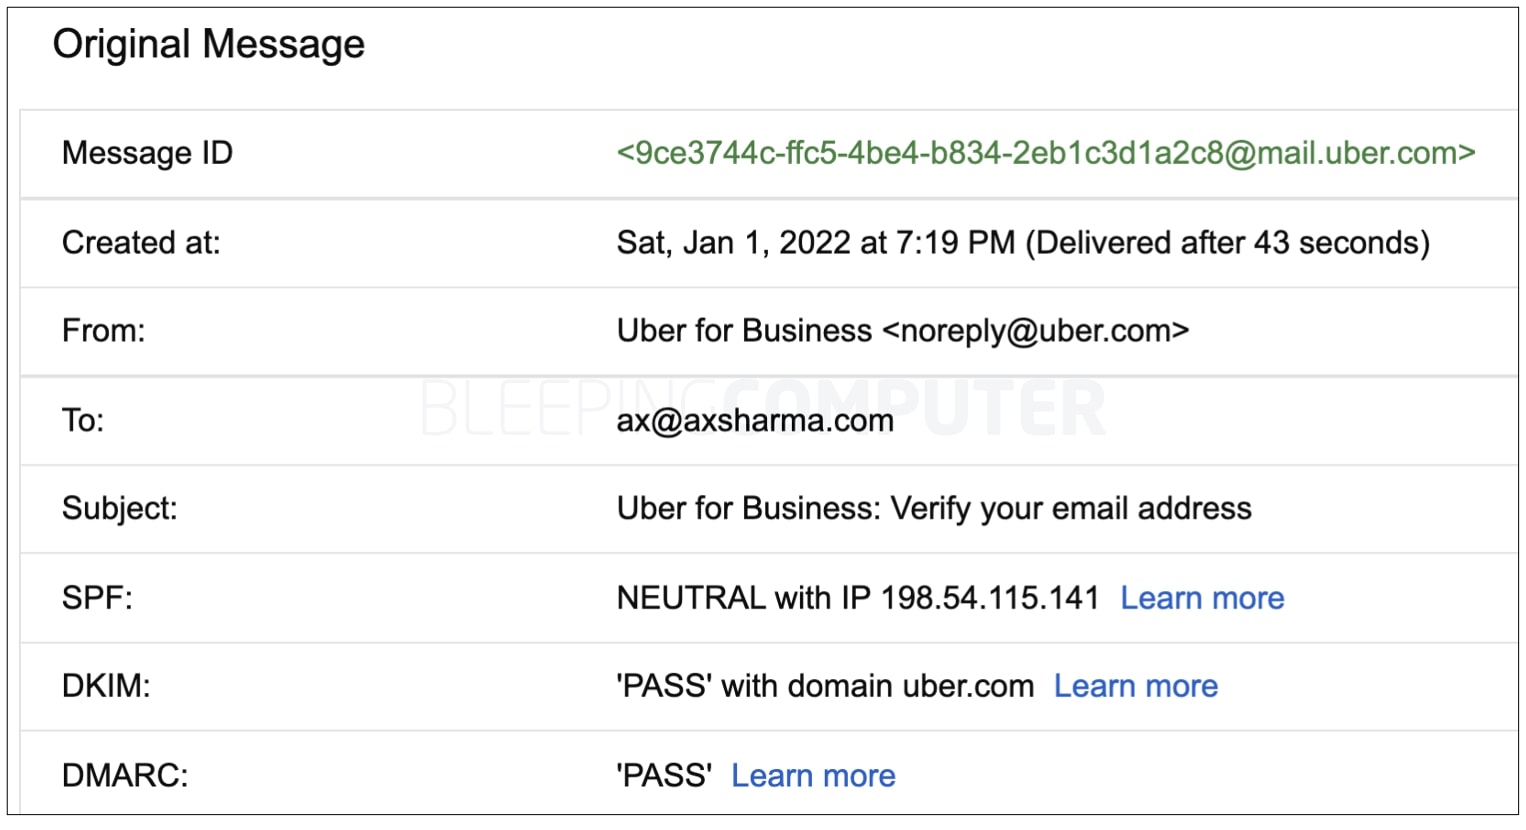Click the Created at timestamp text
1526x830 pixels.
[1023, 243]
